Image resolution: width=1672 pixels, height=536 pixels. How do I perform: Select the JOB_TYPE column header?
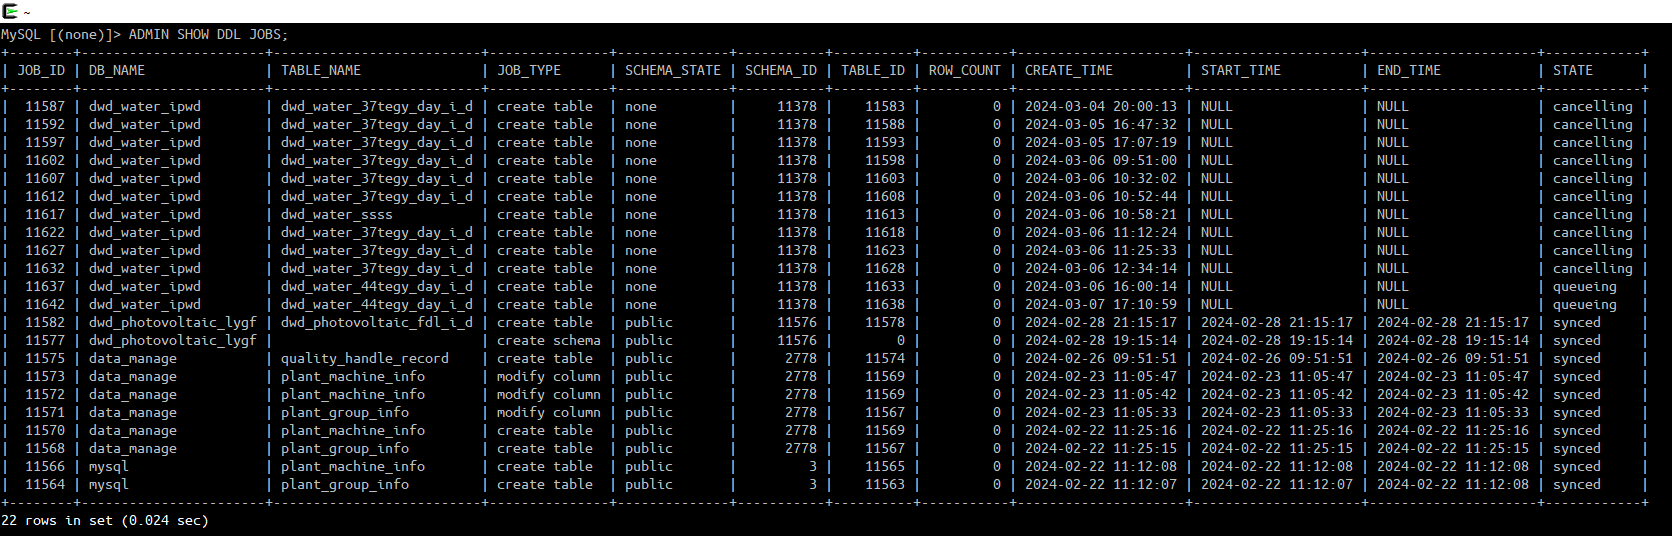(529, 71)
